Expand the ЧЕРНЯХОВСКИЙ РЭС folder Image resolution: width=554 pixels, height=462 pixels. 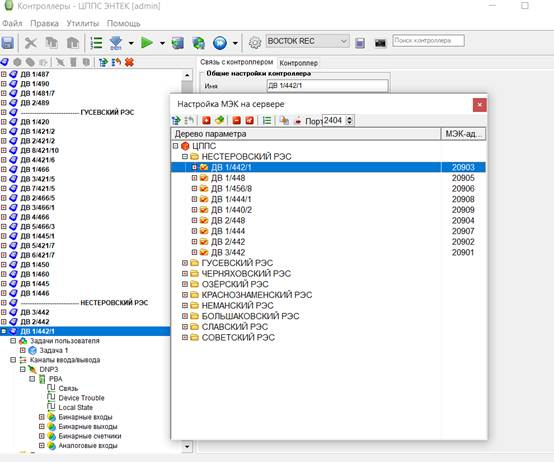(x=184, y=273)
